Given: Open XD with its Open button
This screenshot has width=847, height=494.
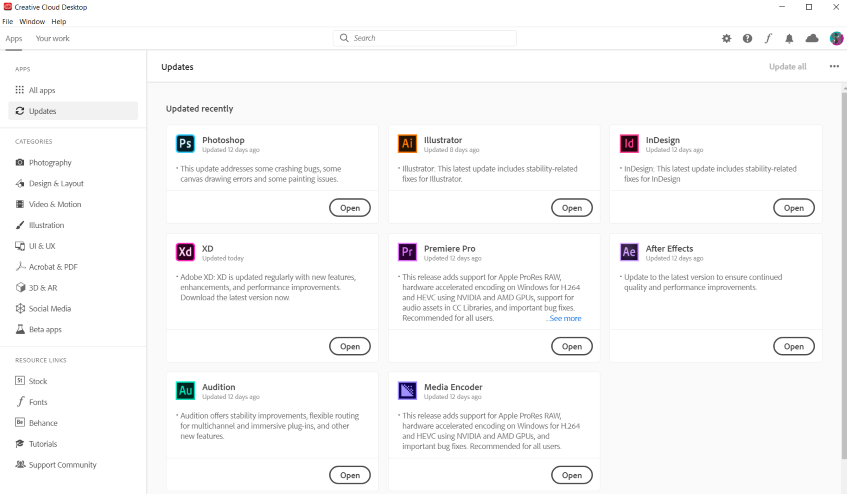Looking at the screenshot, I should click(x=350, y=346).
